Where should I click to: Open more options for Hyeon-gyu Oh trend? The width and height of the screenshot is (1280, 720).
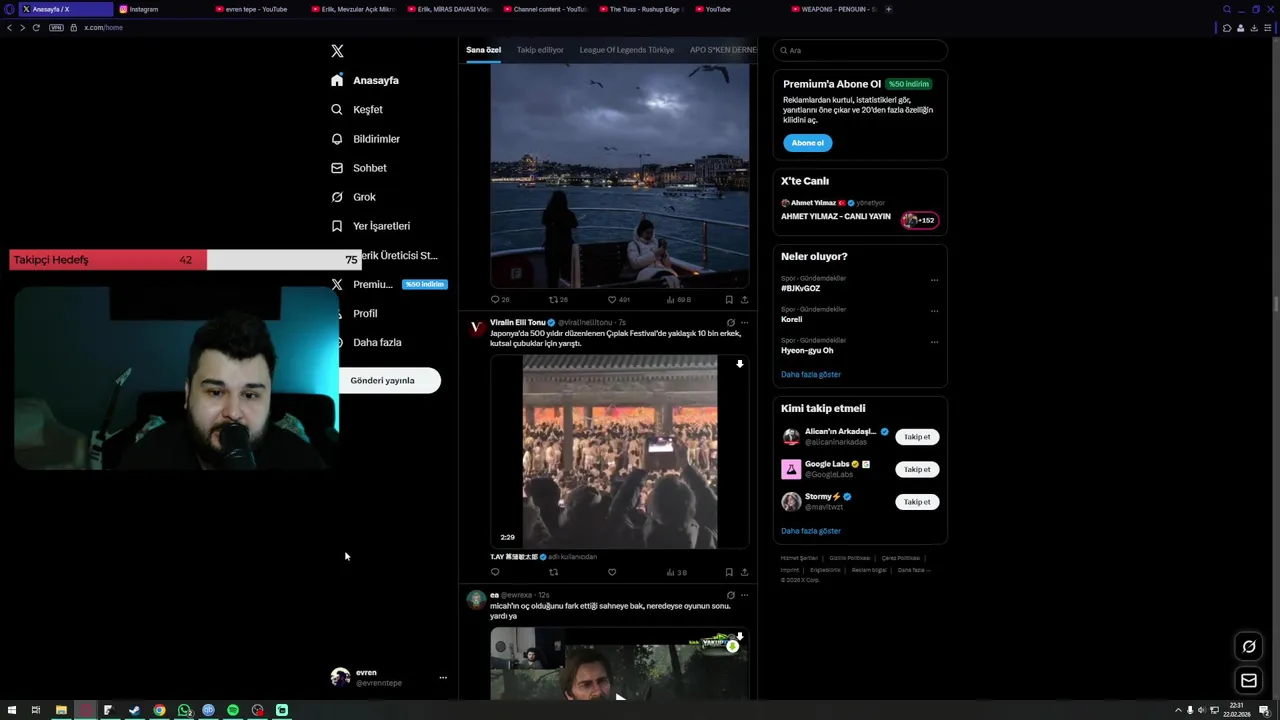(x=934, y=342)
